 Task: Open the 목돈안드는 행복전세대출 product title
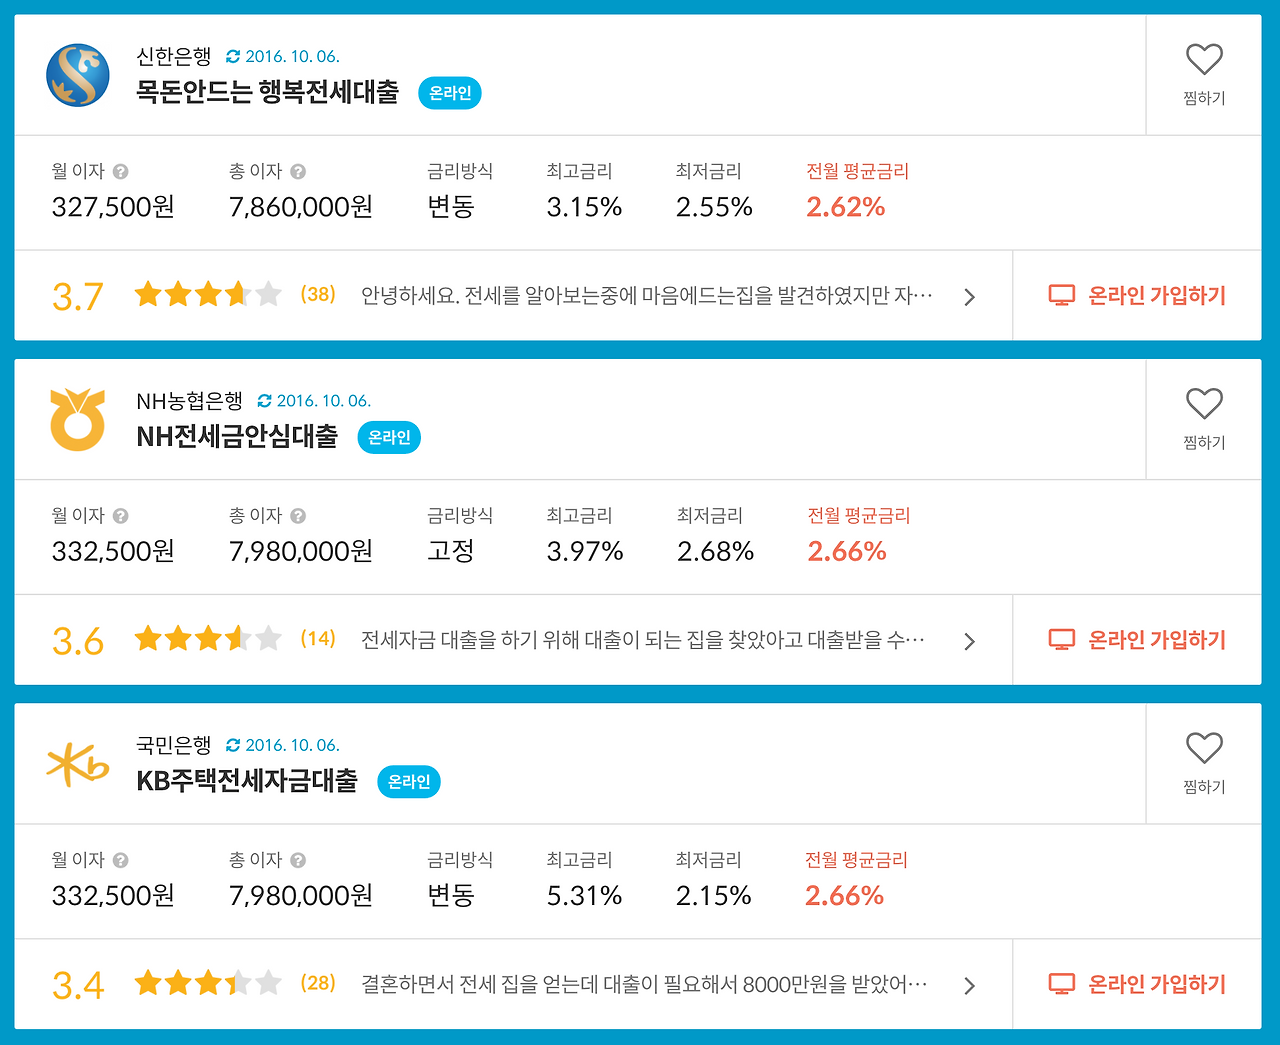268,93
